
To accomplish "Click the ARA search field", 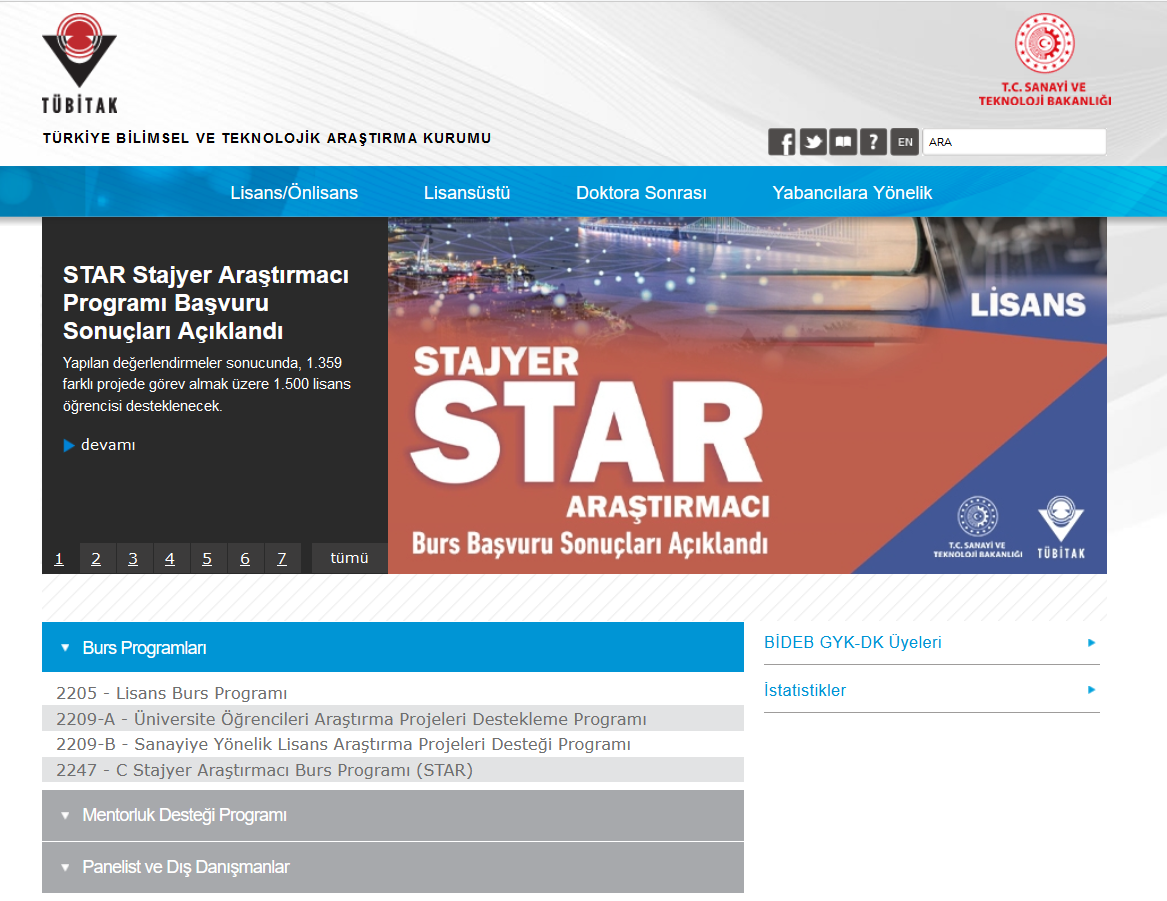I will [1014, 142].
